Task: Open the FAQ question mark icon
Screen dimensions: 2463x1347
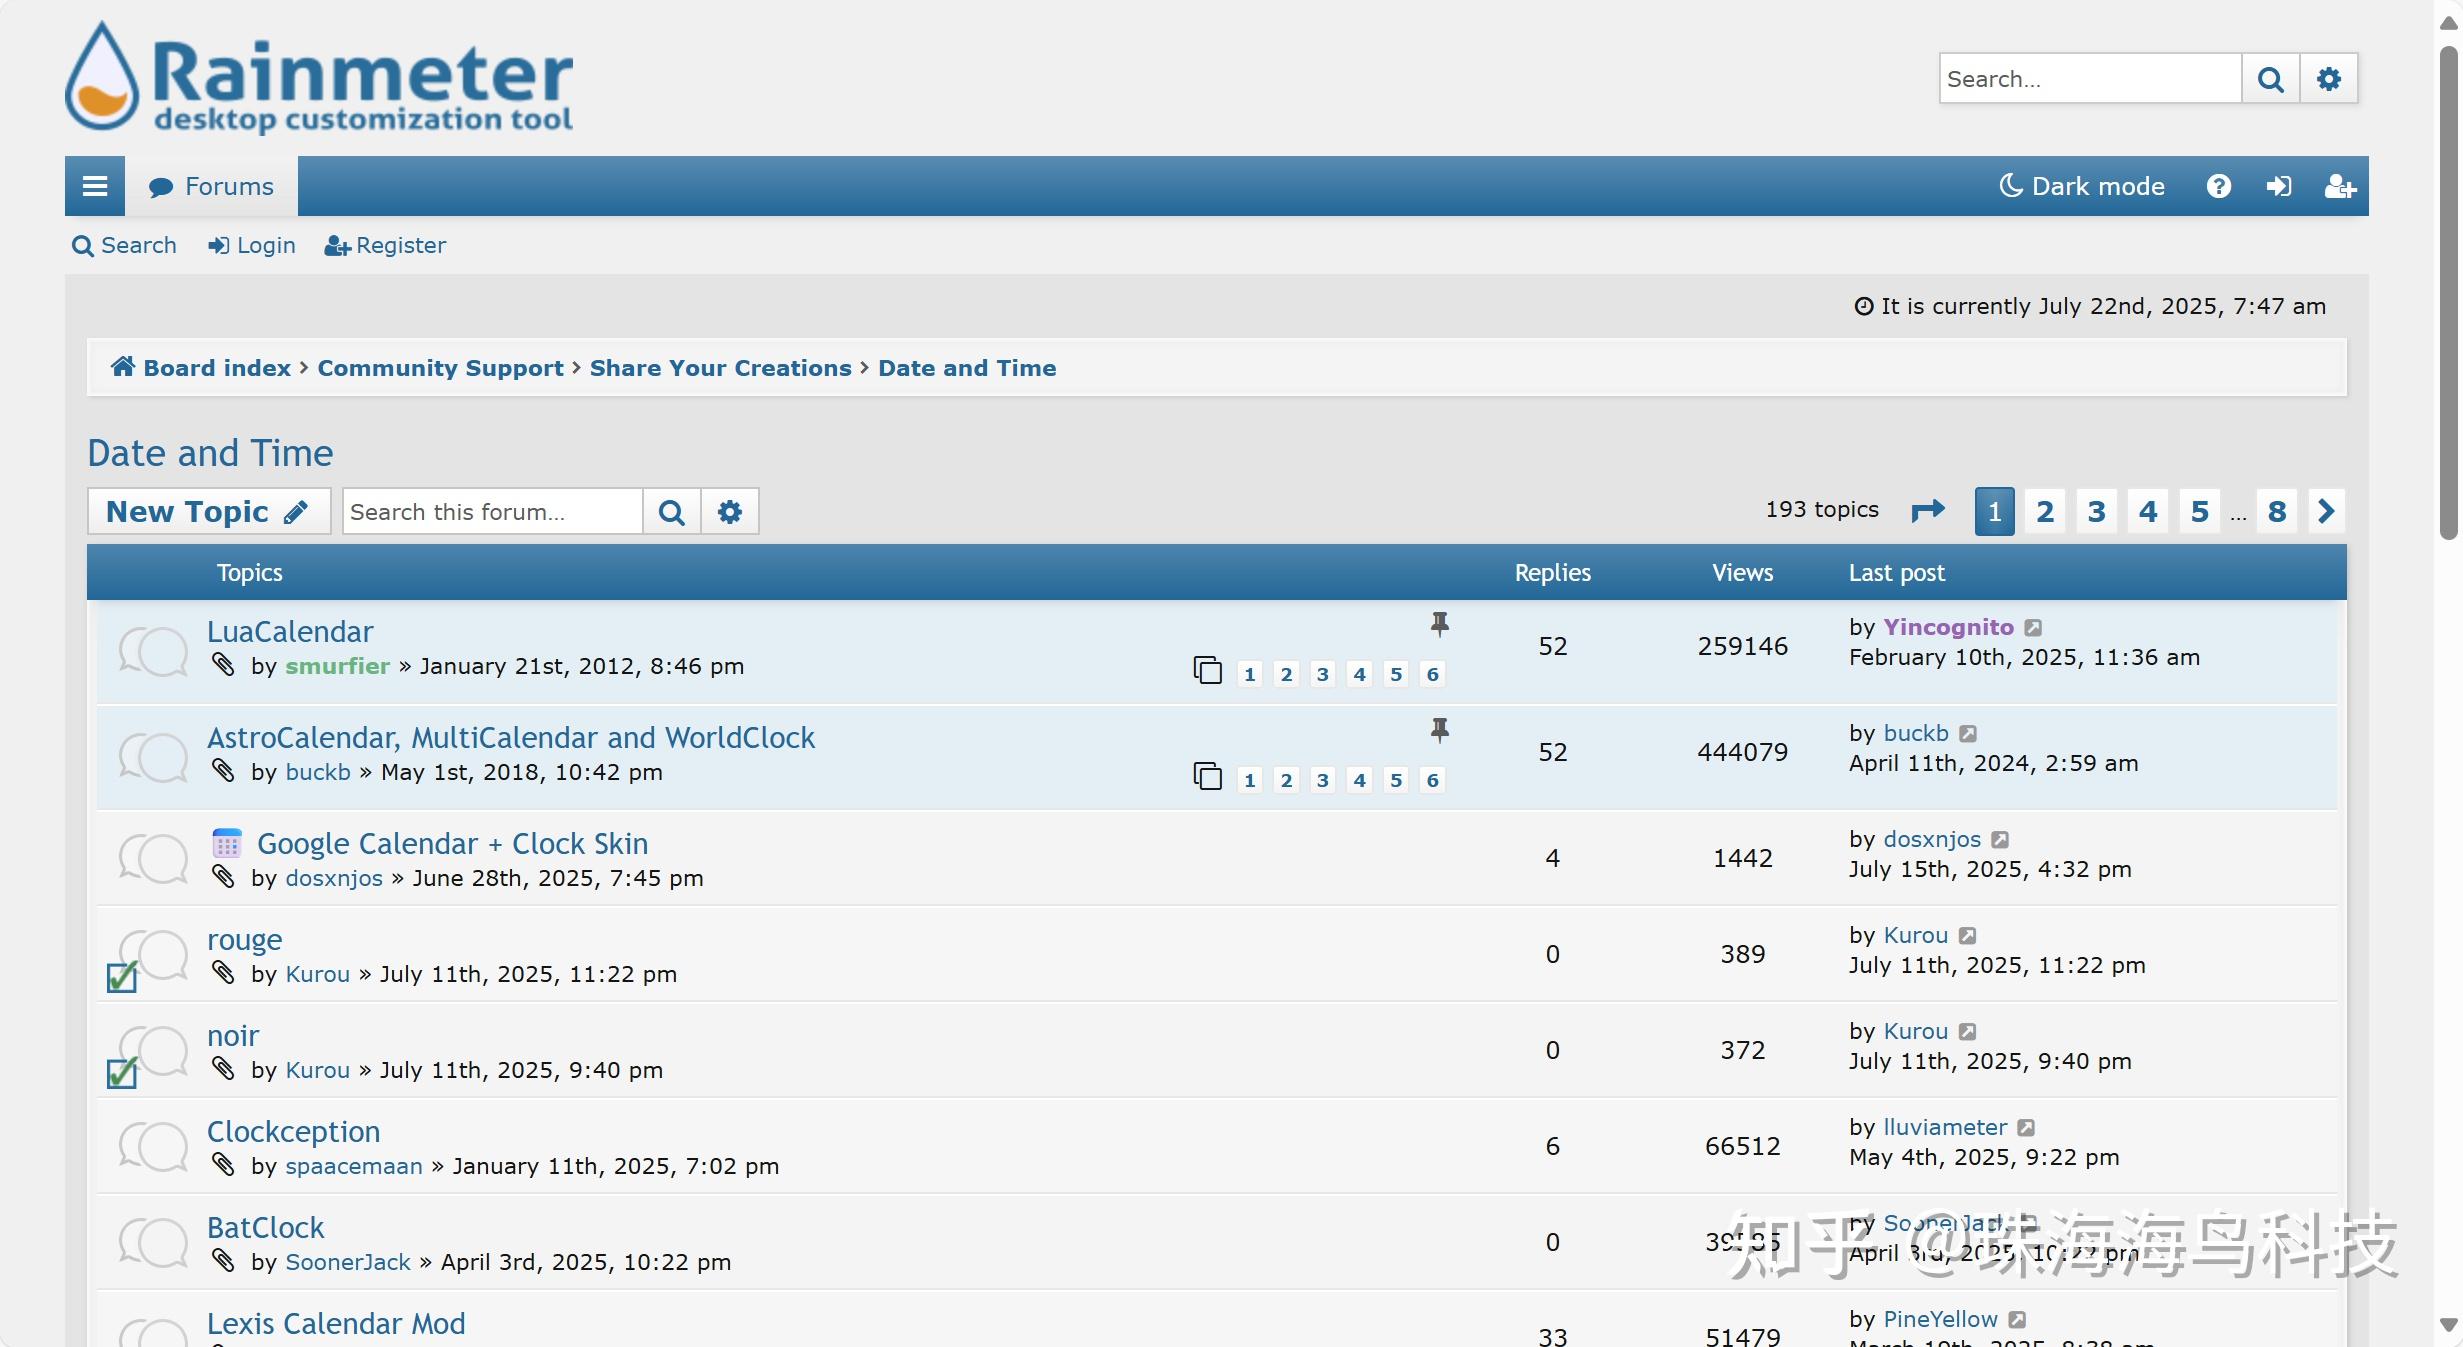Action: coord(2218,186)
